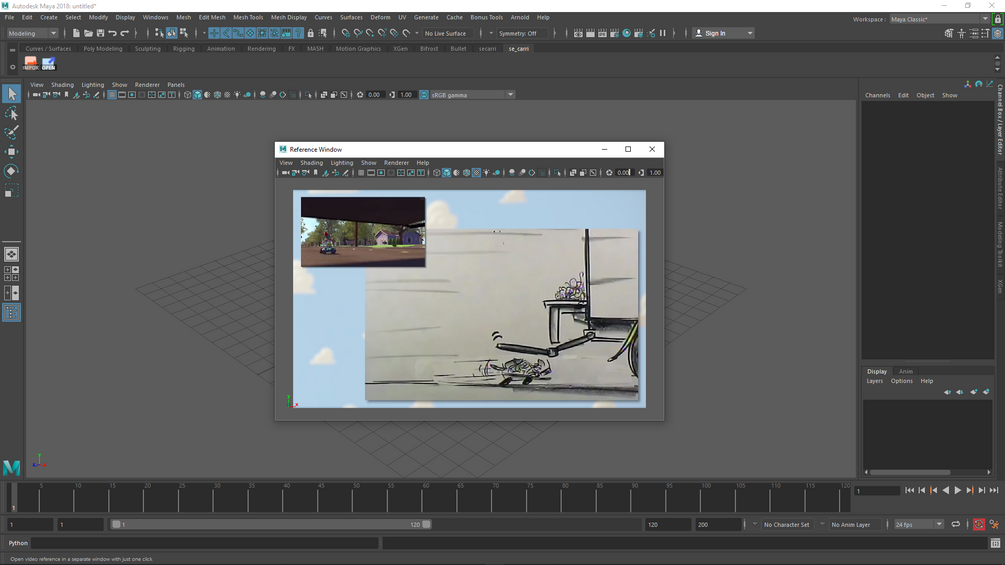Toggle auto keyframe red button
This screenshot has width=1005, height=565.
click(x=979, y=525)
